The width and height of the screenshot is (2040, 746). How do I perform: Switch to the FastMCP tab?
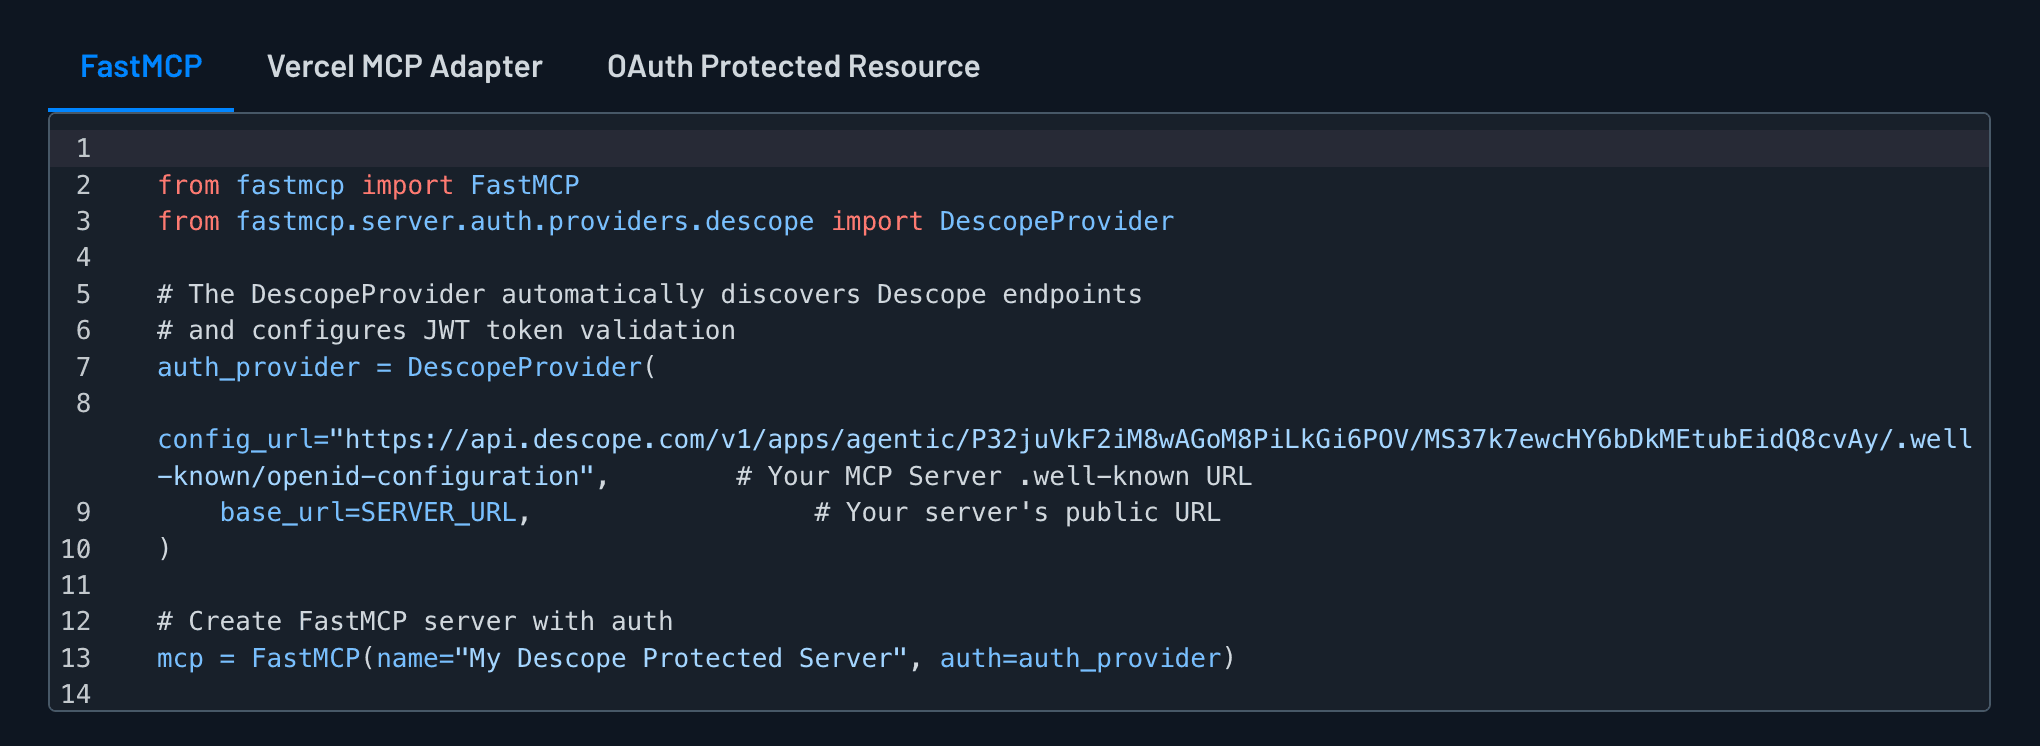[x=141, y=66]
